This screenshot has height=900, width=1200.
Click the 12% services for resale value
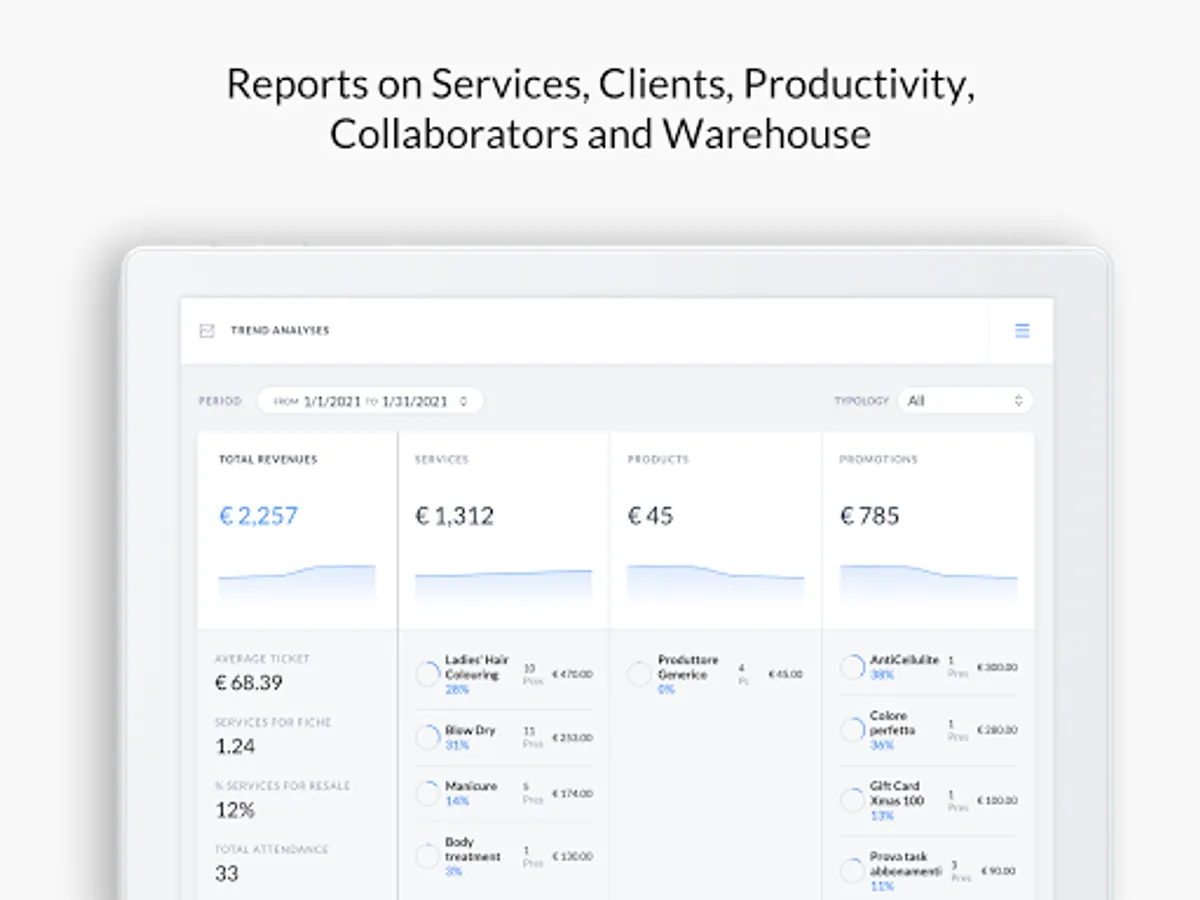point(235,810)
